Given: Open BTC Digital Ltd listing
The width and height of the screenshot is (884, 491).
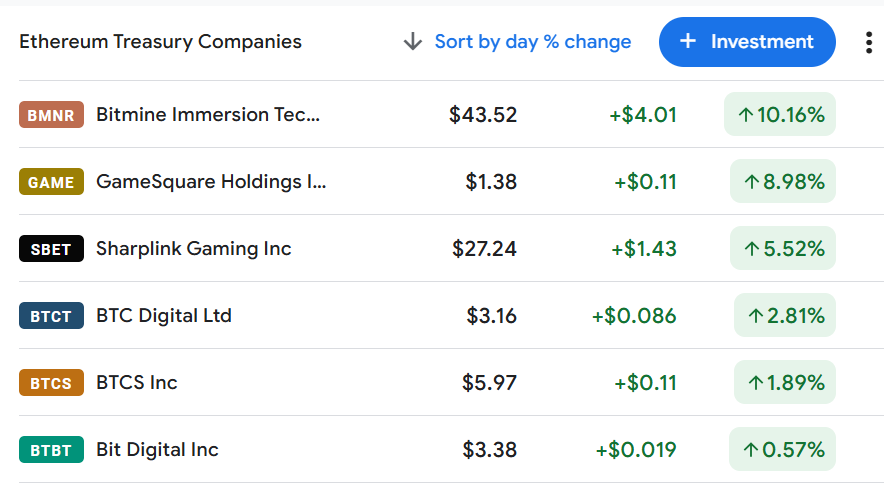Looking at the screenshot, I should 451,316.
